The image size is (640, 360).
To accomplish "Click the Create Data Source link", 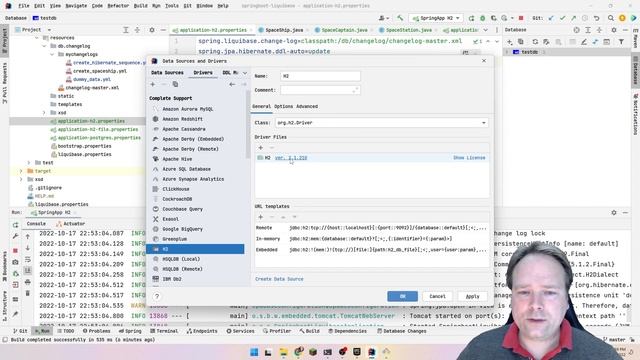I will pos(279,279).
